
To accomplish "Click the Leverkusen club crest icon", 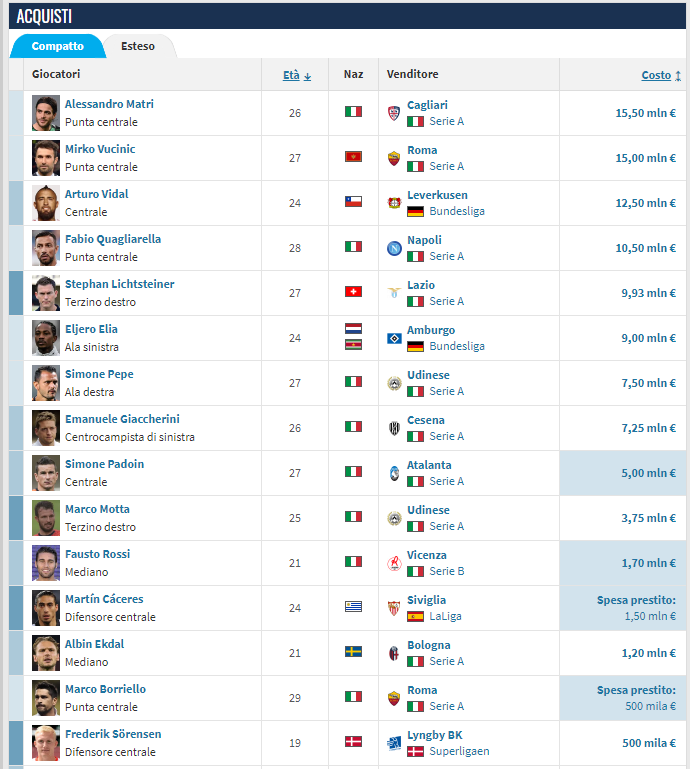I will [394, 203].
